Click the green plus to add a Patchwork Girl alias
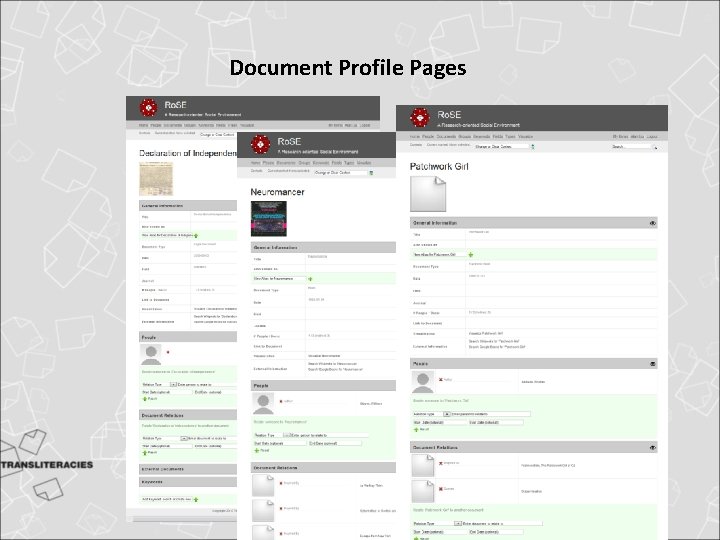The width and height of the screenshot is (720, 540). coord(471,254)
